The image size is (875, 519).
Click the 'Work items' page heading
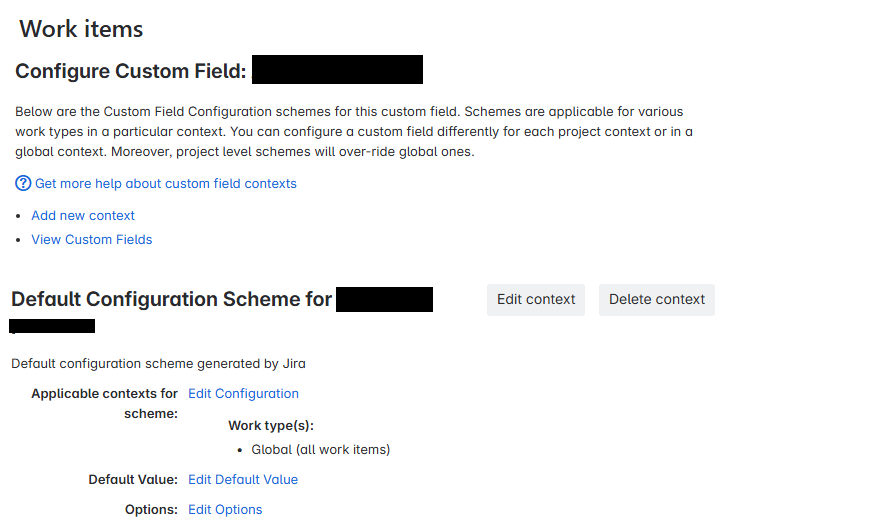[81, 29]
